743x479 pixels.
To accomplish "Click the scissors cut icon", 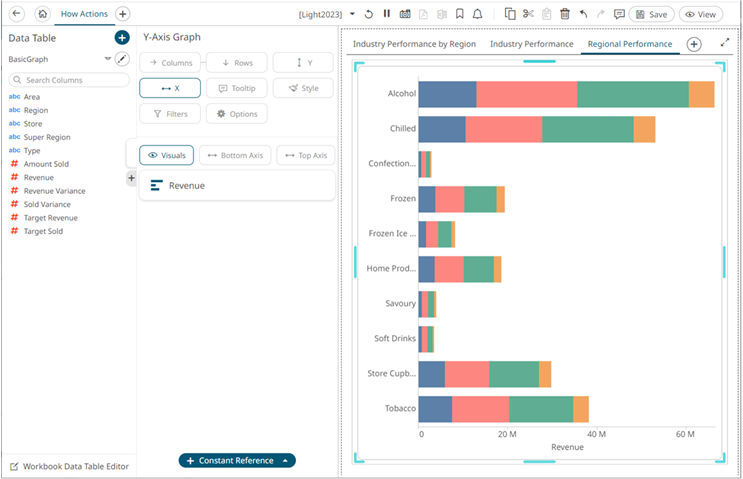I will [x=528, y=14].
